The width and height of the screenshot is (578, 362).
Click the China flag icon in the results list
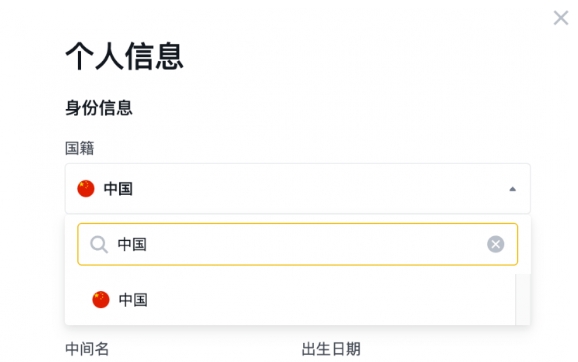[x=101, y=299]
